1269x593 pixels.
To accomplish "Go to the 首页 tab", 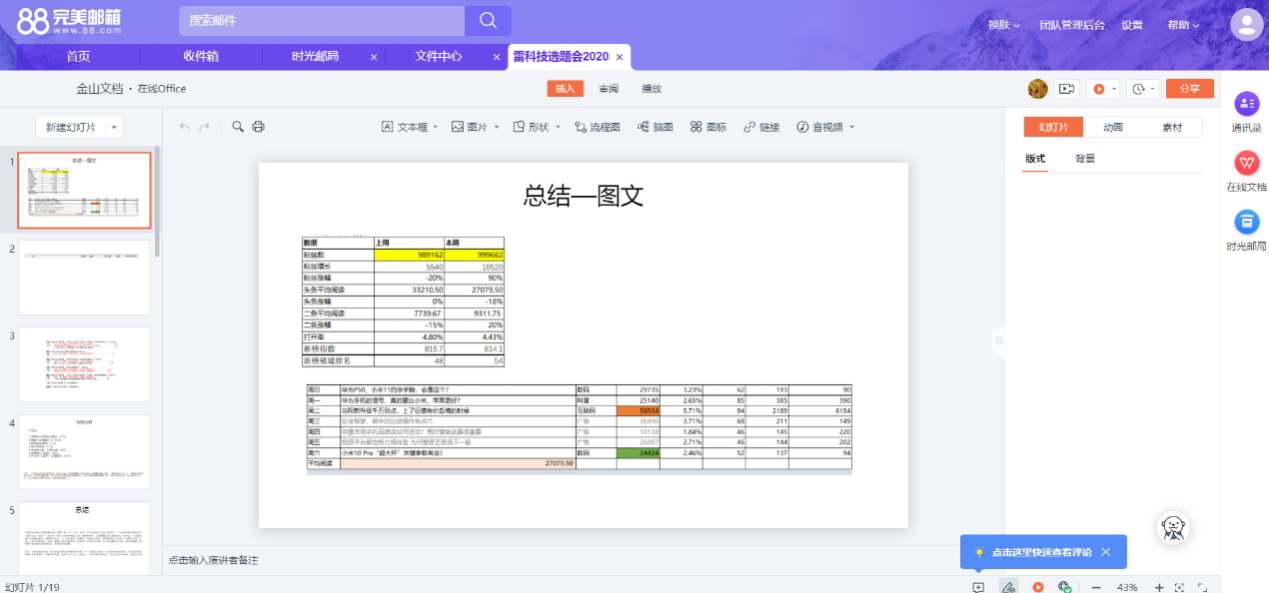I will coord(78,56).
